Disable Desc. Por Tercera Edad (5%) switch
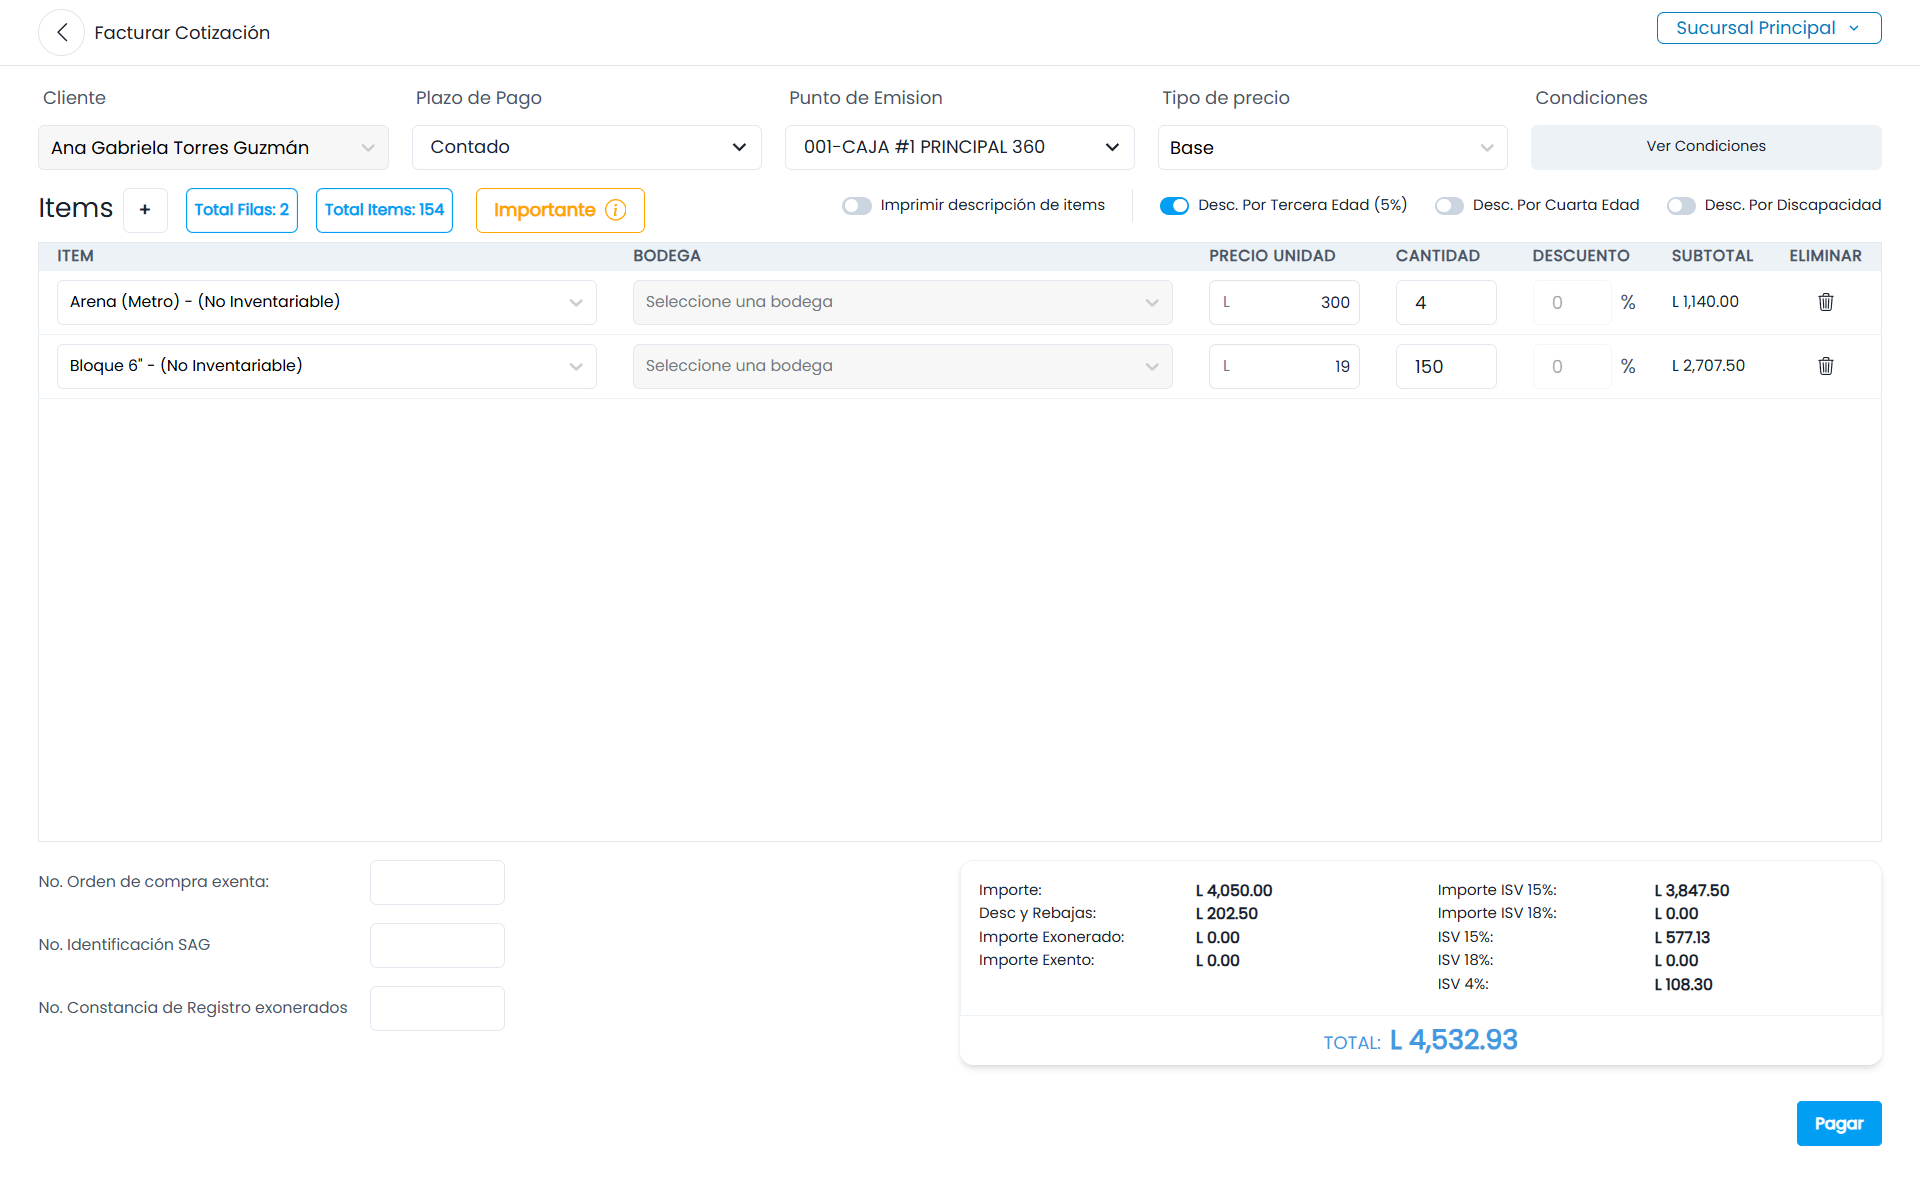This screenshot has height=1200, width=1920. coord(1174,205)
